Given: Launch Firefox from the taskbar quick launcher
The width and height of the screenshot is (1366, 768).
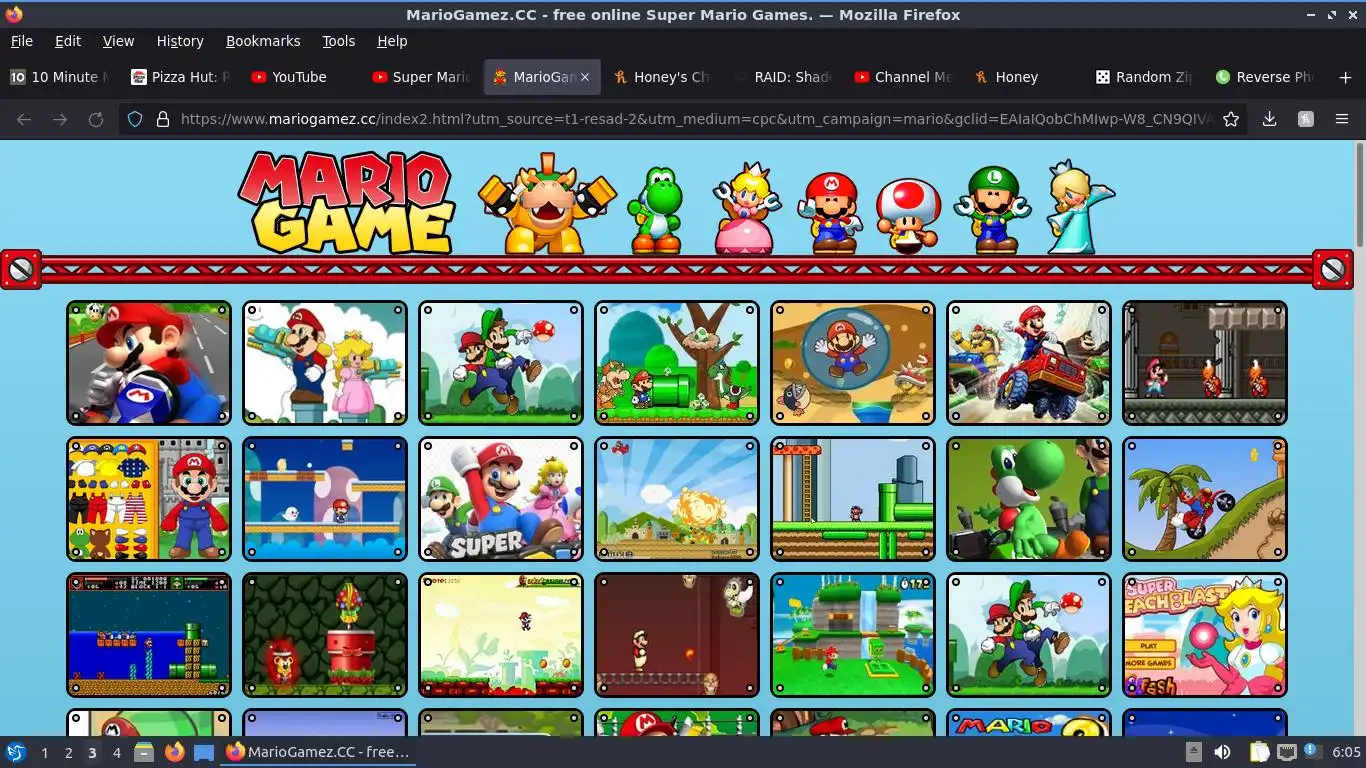Looking at the screenshot, I should coord(175,752).
